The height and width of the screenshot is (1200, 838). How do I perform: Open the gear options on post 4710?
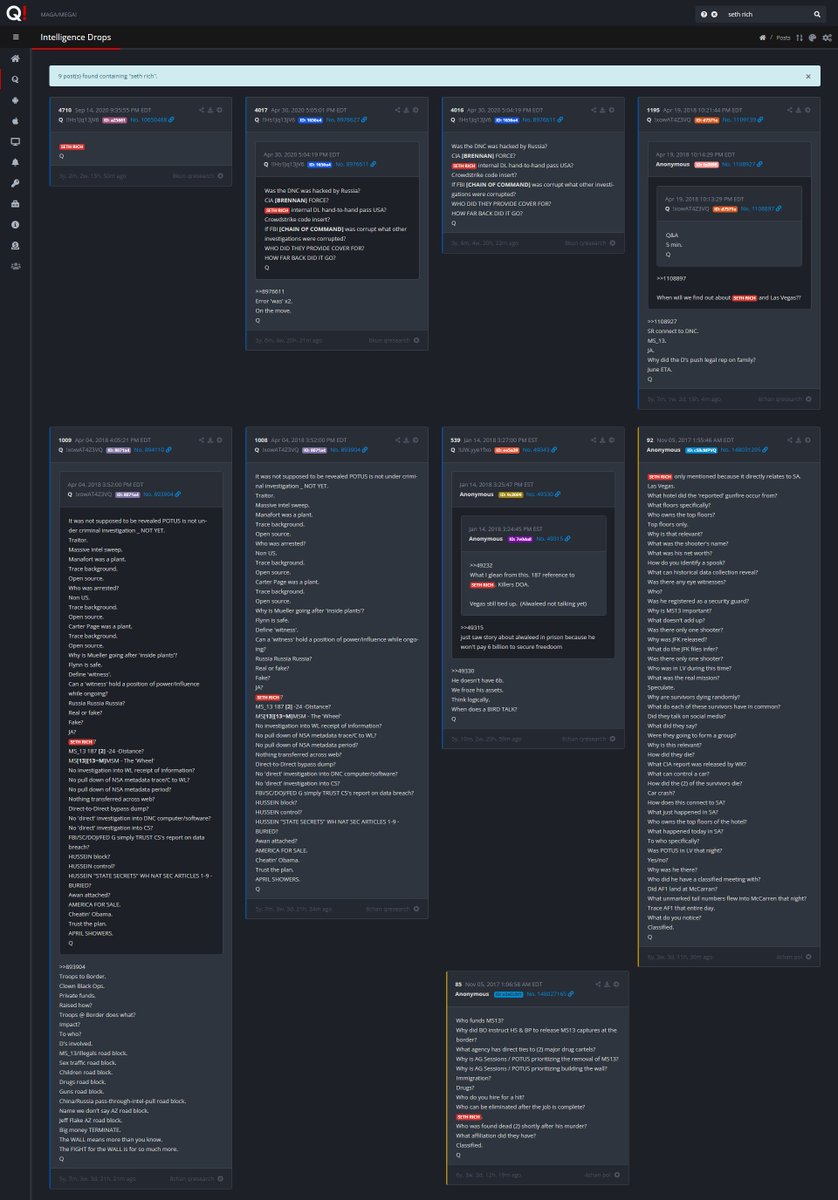219,109
